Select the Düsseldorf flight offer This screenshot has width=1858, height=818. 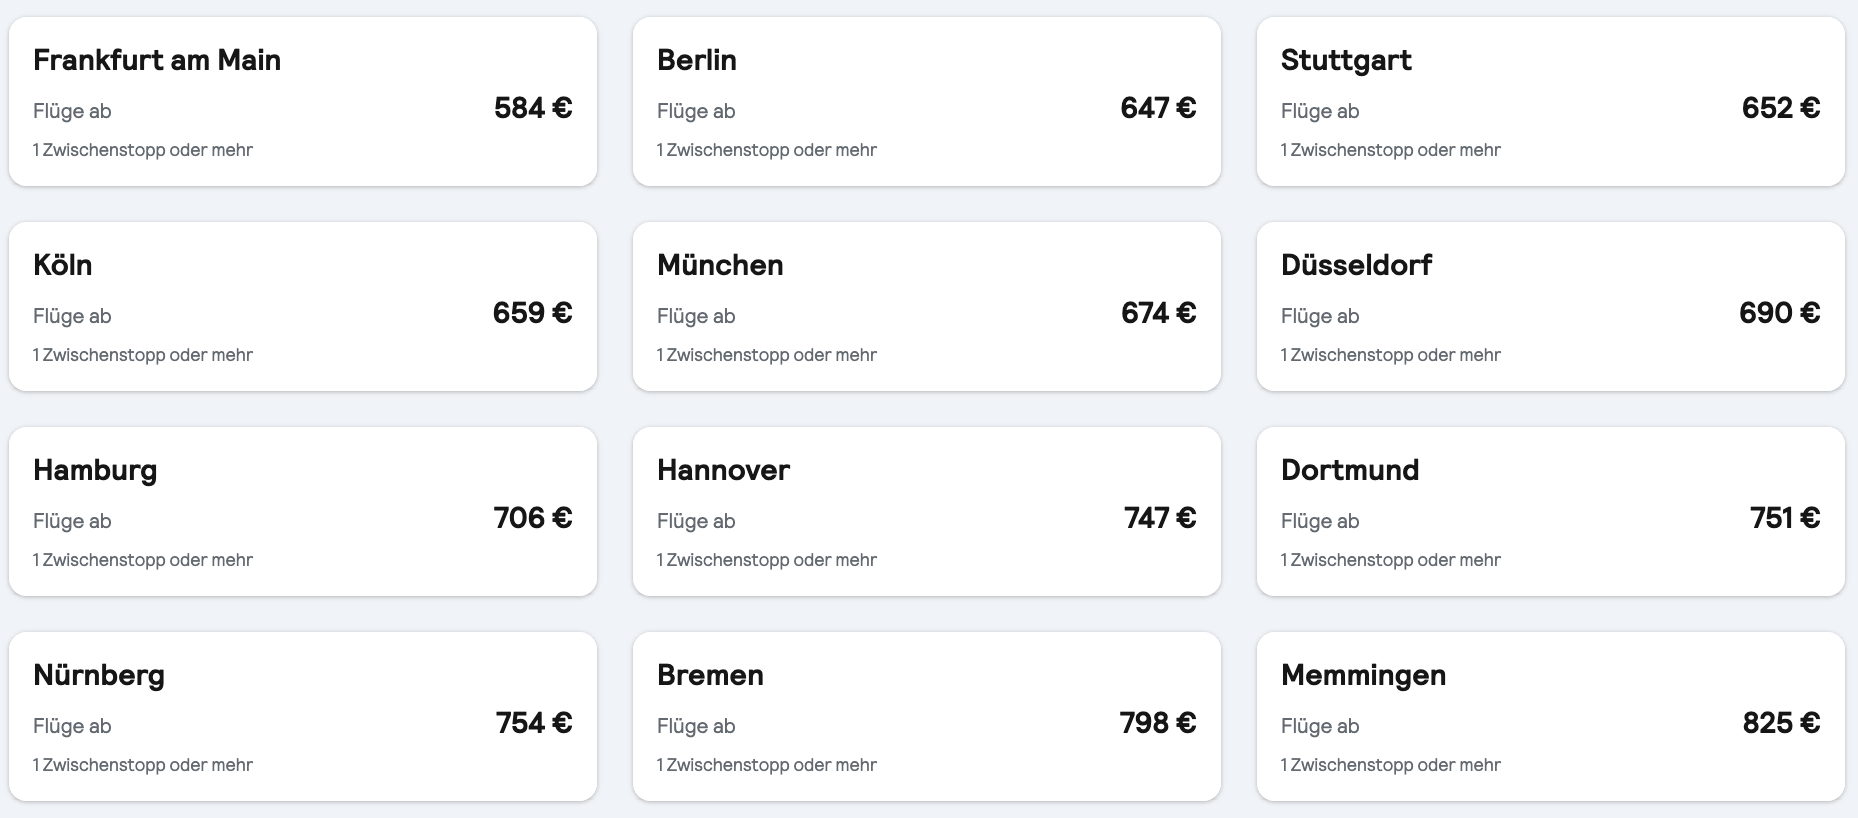pos(1551,306)
